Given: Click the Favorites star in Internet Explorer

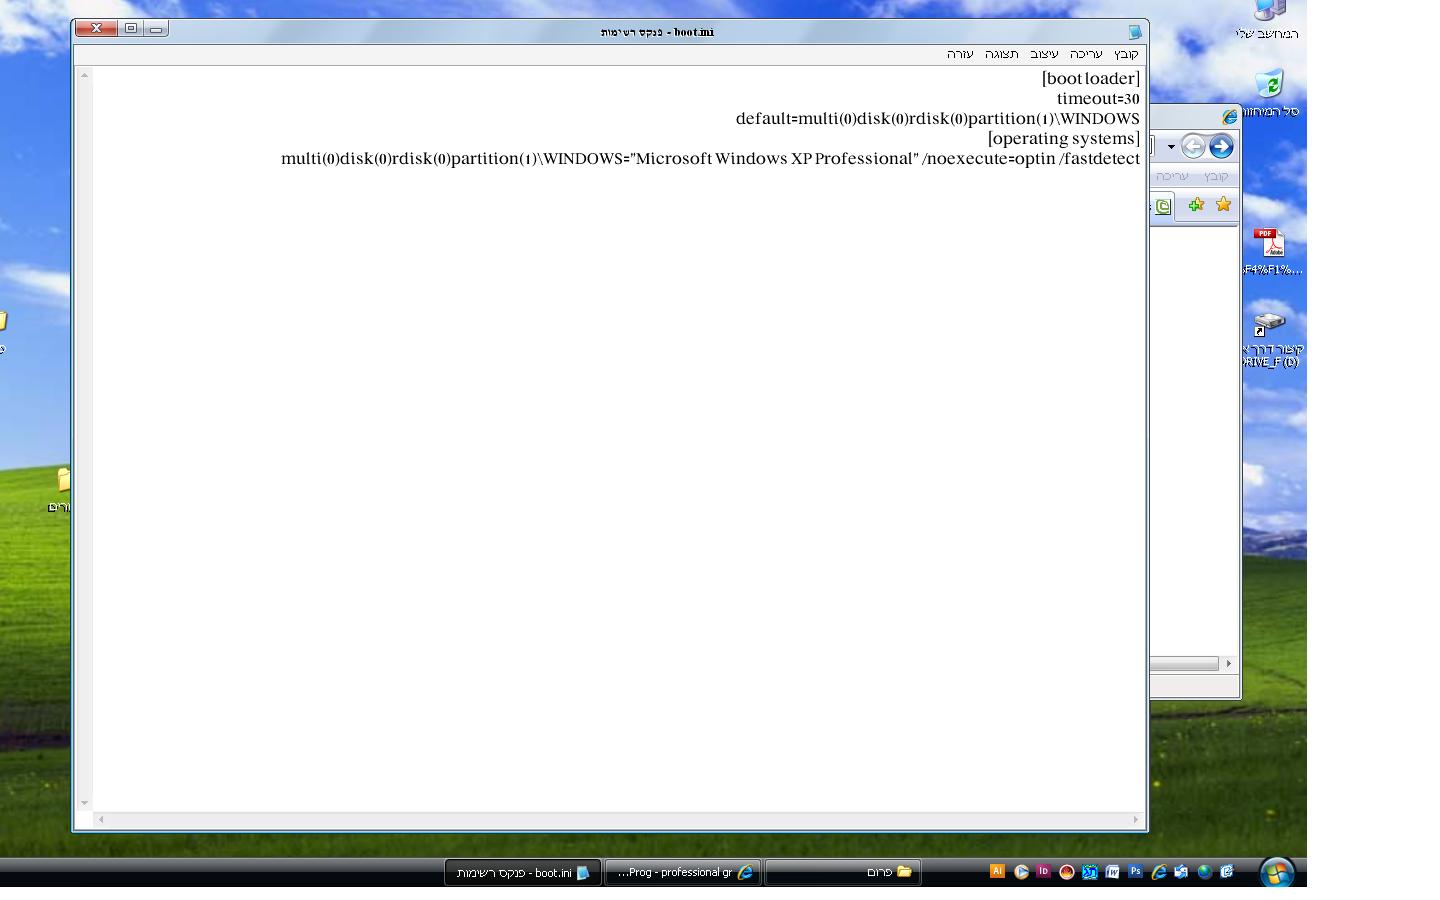Looking at the screenshot, I should pyautogui.click(x=1223, y=205).
